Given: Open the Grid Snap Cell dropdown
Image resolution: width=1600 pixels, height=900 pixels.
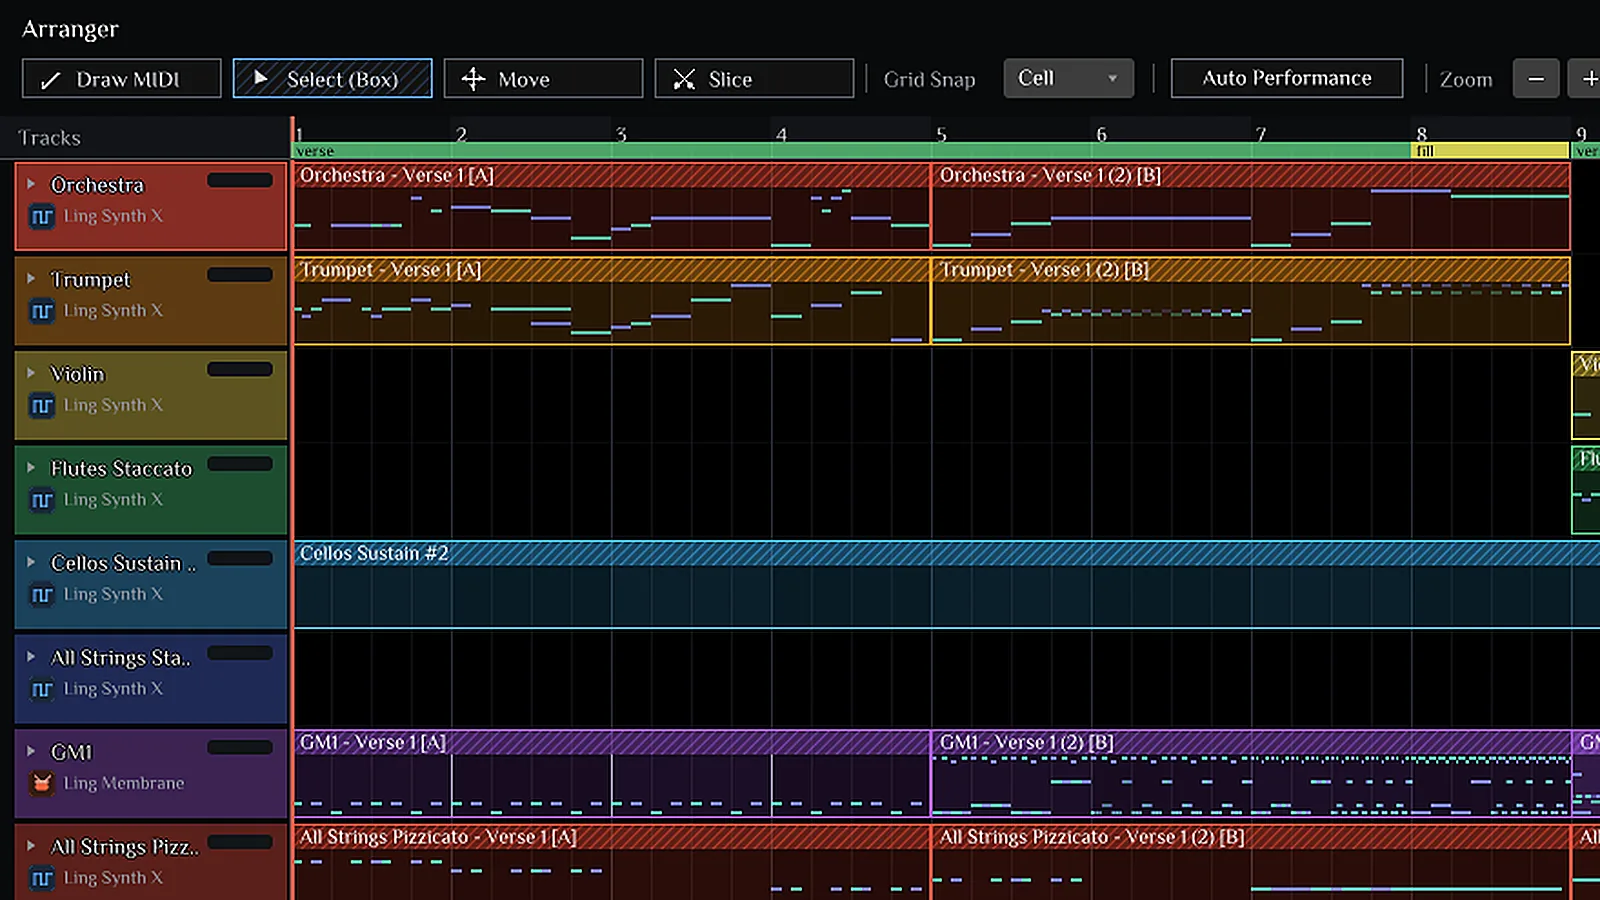Looking at the screenshot, I should 1068,78.
